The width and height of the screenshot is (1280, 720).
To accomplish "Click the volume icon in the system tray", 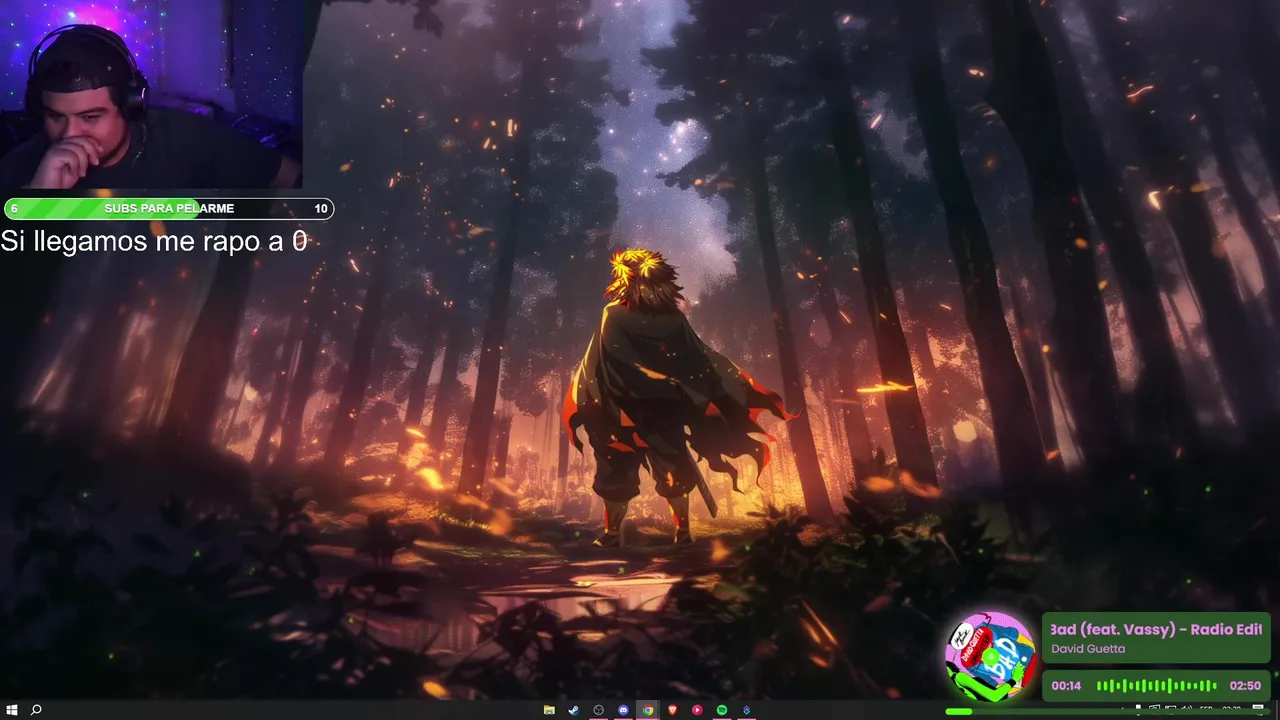I will coord(1185,709).
